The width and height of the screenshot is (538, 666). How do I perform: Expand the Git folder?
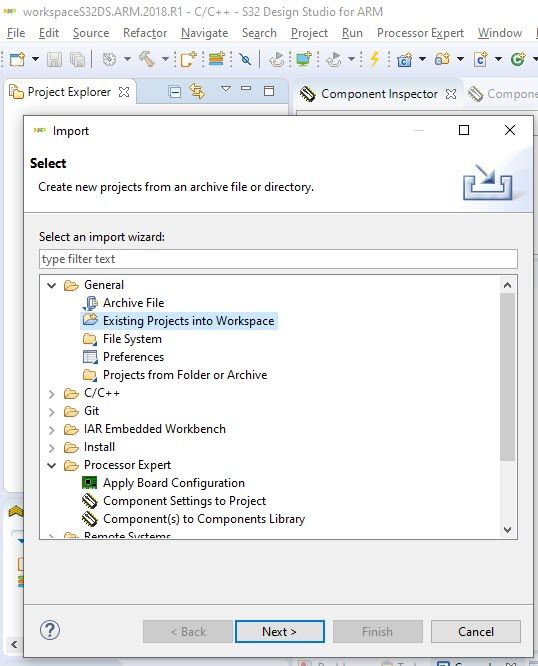click(x=52, y=412)
